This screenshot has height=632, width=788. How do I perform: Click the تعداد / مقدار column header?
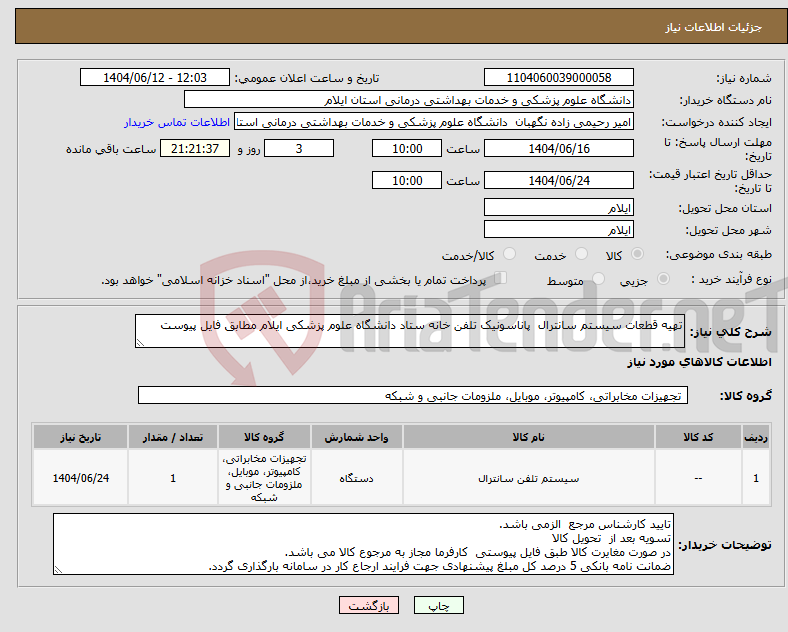172,437
